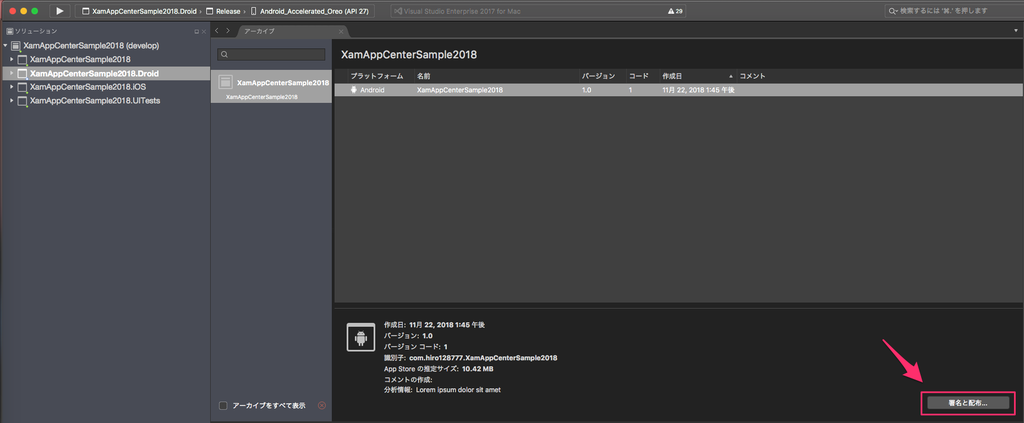Open the Android_Accelerated_Oreo device selector
The height and width of the screenshot is (423, 1024).
pos(310,11)
